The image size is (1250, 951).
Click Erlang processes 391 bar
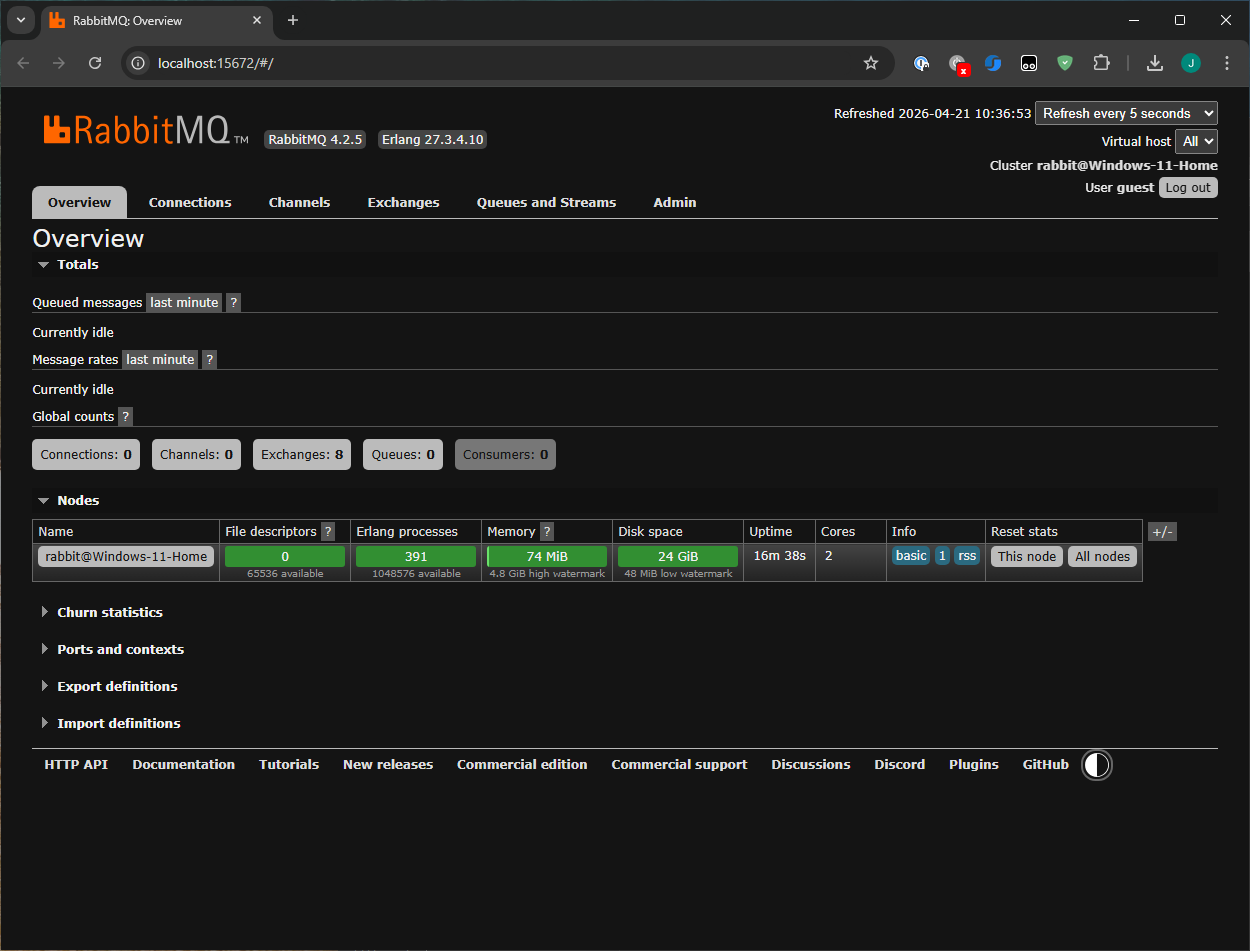(416, 556)
